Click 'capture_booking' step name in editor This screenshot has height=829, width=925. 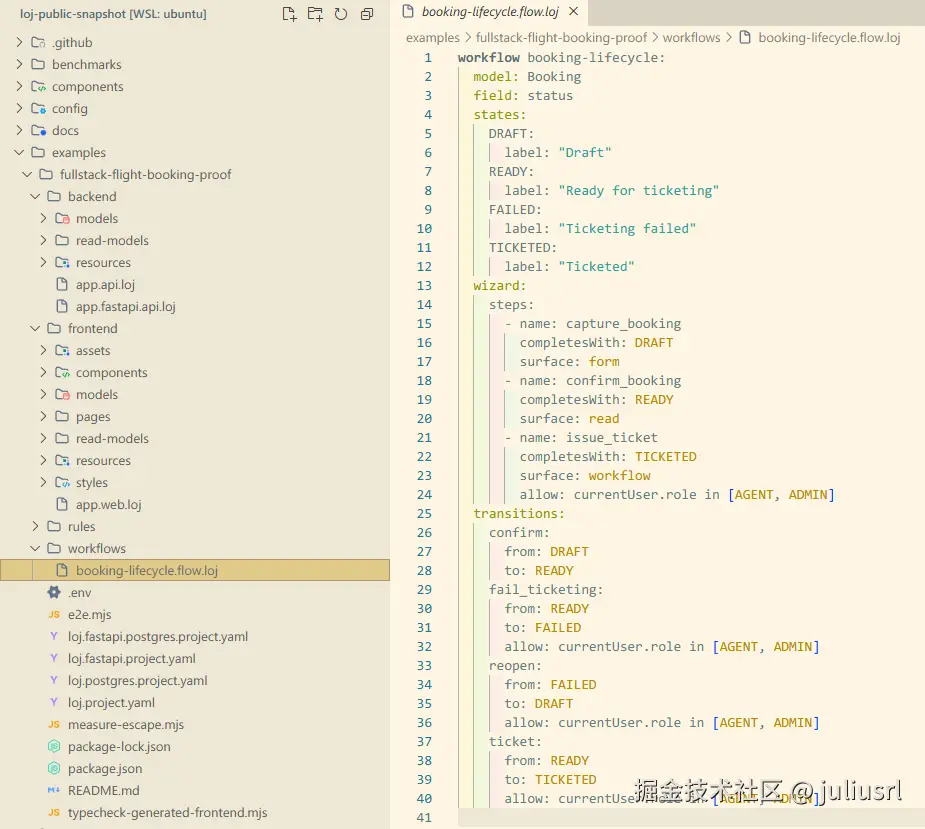point(623,323)
